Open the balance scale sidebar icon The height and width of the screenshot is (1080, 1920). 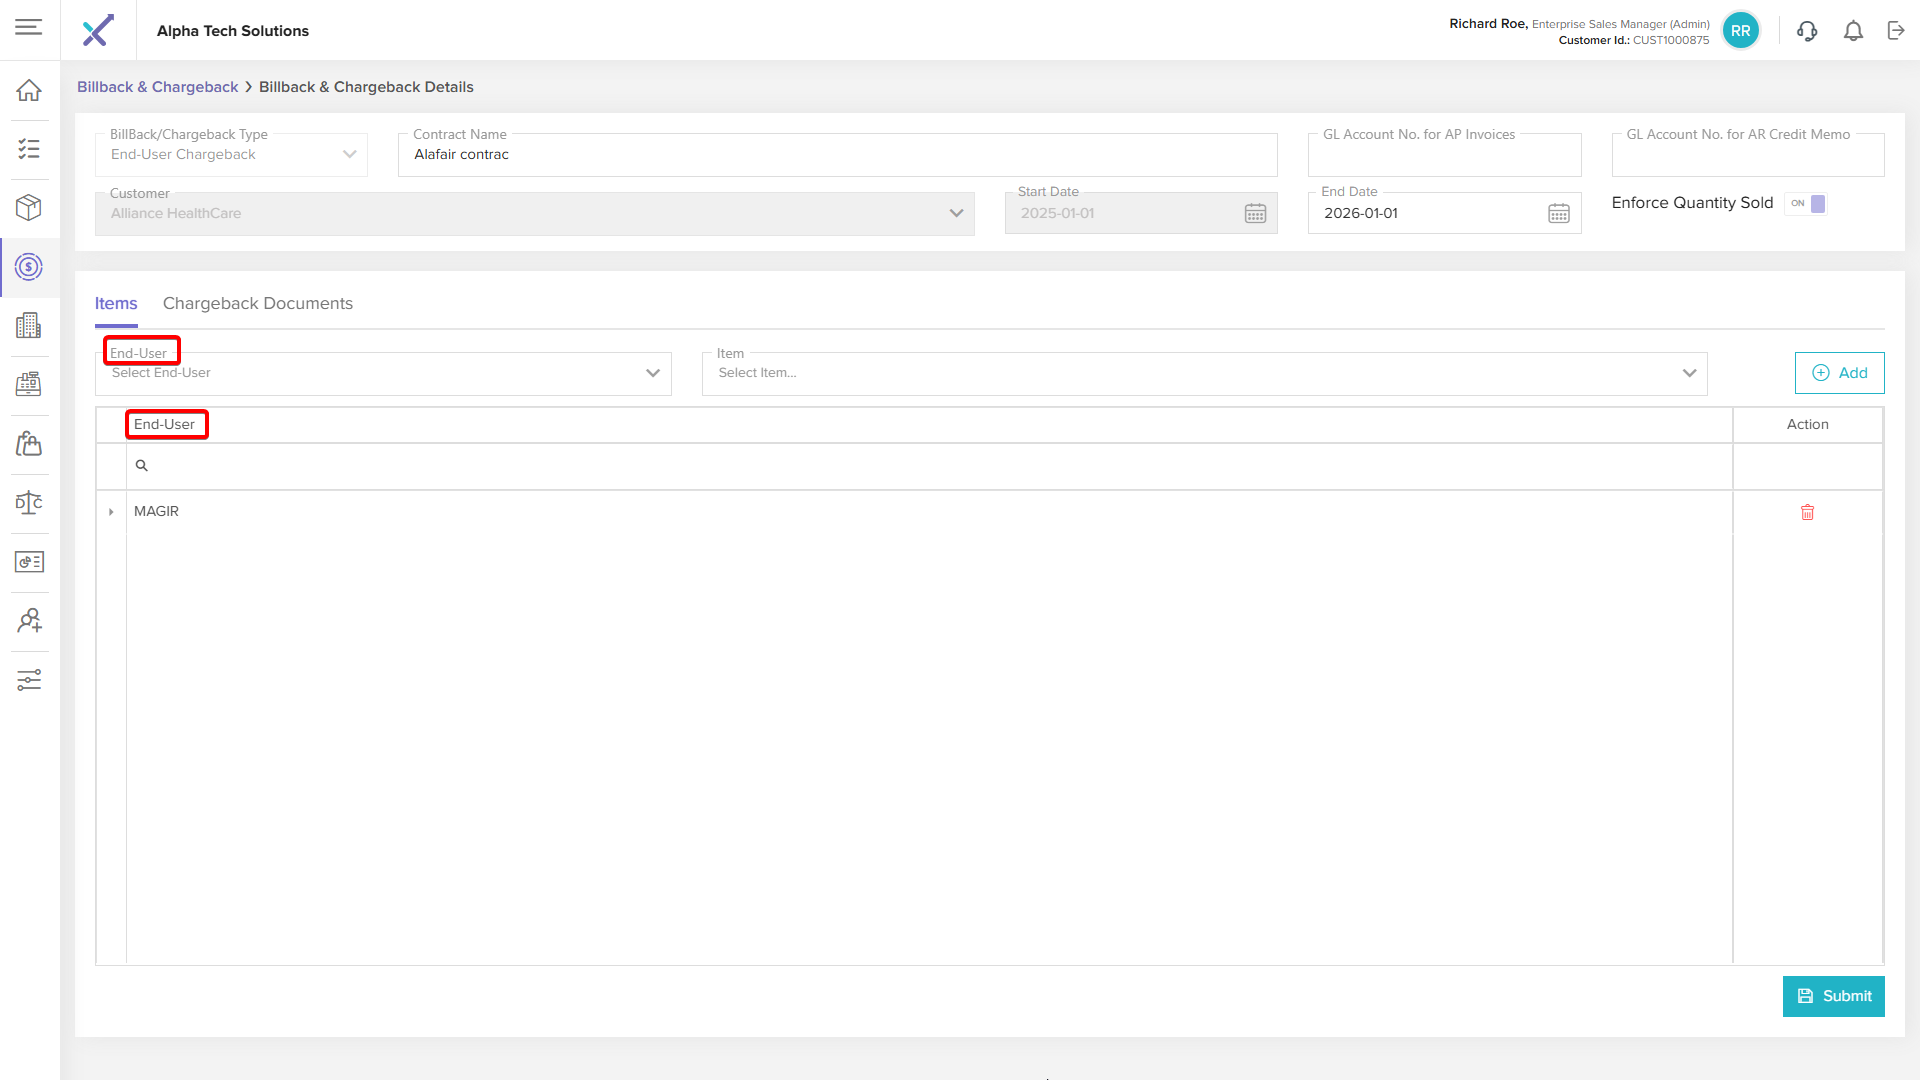29,502
